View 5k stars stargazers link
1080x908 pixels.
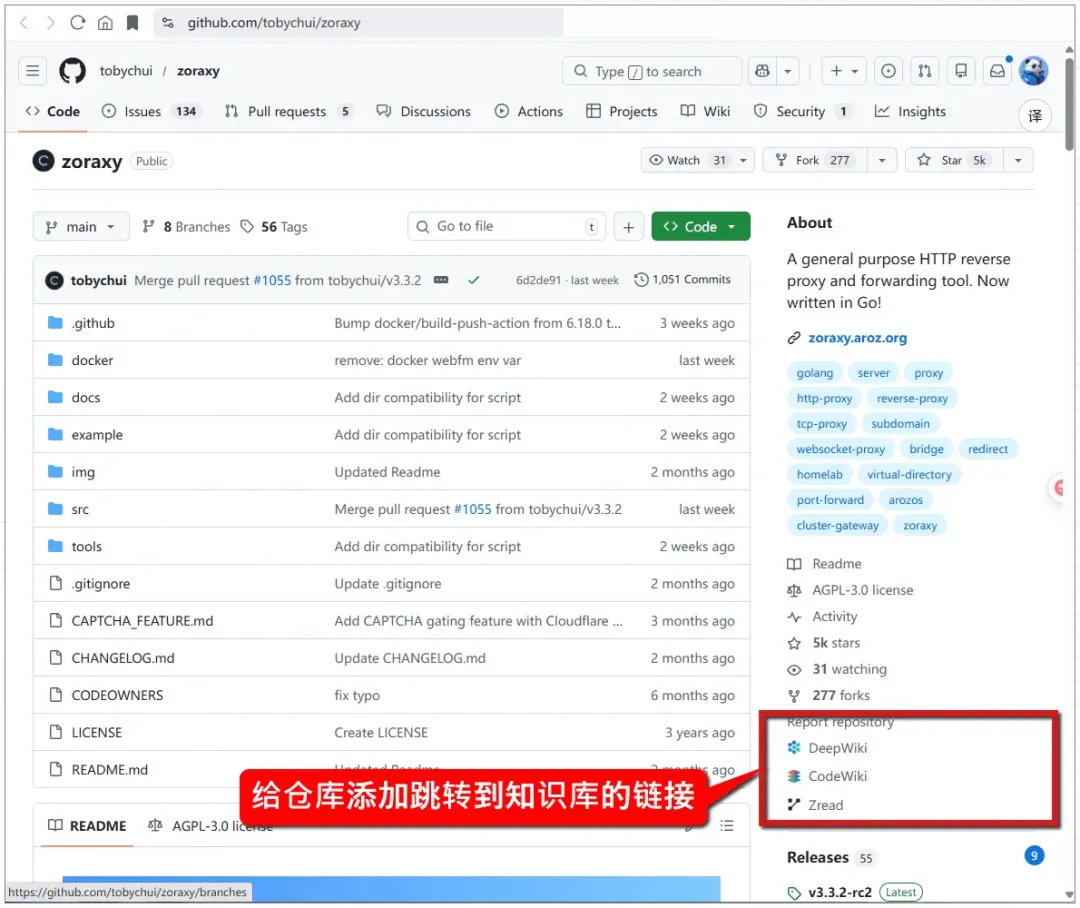click(x=835, y=643)
